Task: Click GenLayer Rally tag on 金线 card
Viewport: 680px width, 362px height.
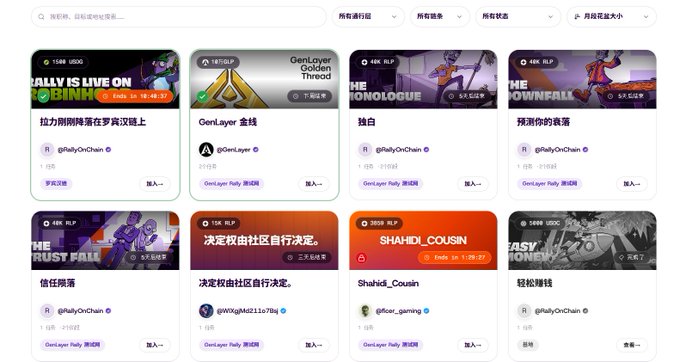Action: coord(232,183)
